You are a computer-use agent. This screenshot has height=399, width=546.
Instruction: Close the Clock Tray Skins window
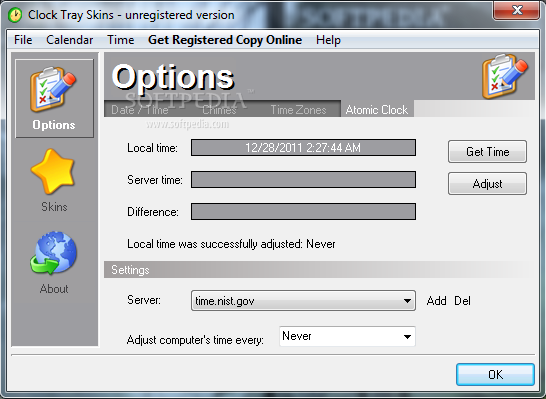tap(516, 10)
